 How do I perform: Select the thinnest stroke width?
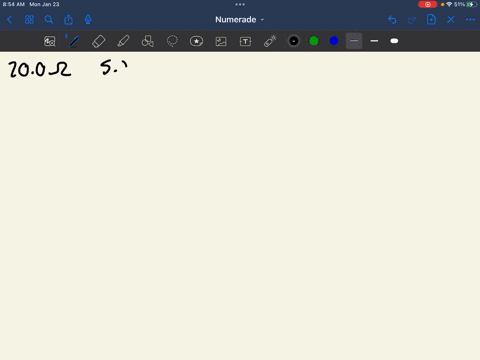[354, 41]
